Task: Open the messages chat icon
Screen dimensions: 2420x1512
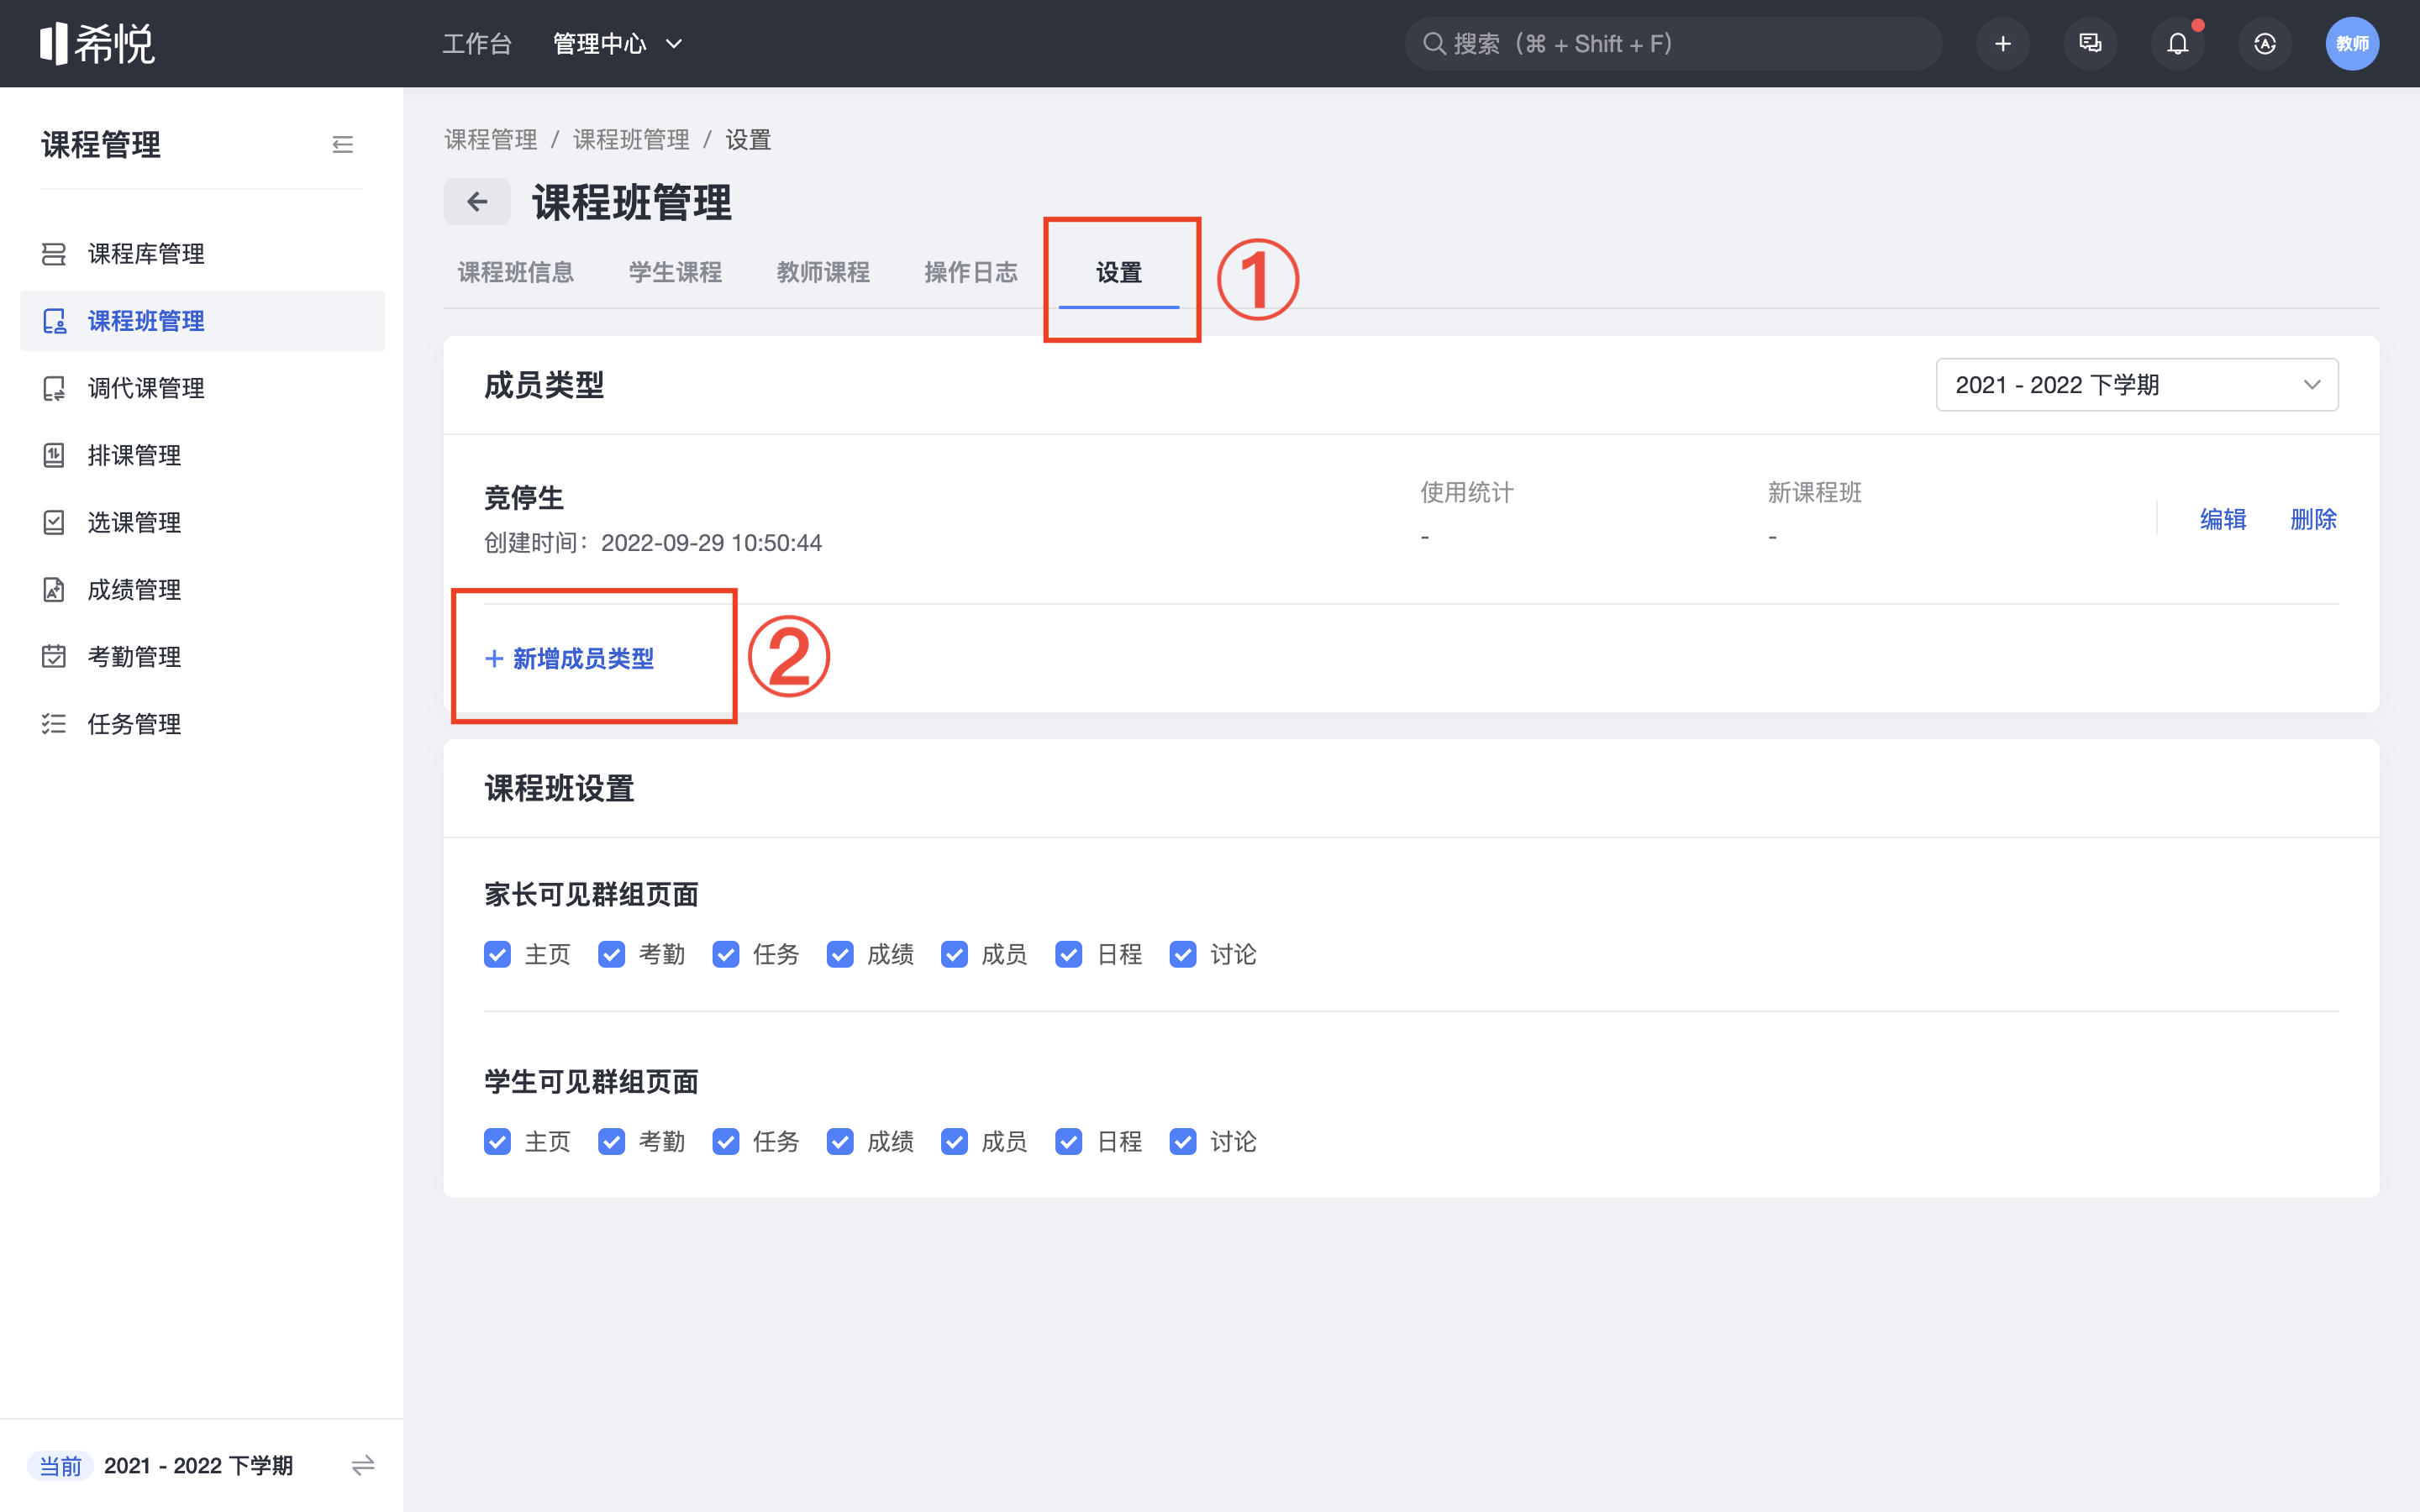Action: pos(2090,44)
